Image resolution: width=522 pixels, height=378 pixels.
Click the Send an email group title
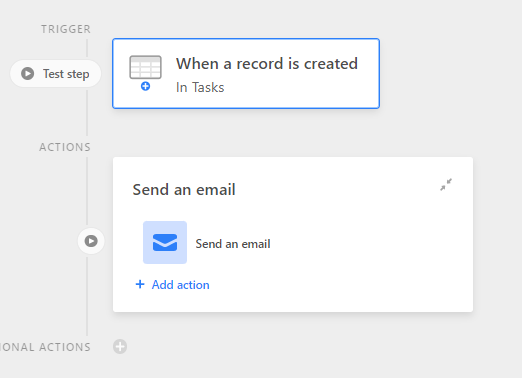point(184,190)
